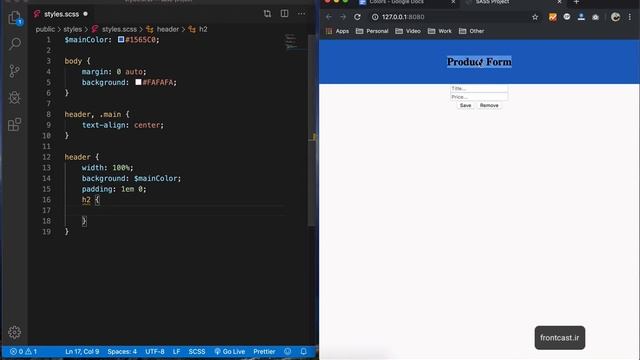Show errors and warnings in status bar
The image size is (640, 360).
point(23,351)
